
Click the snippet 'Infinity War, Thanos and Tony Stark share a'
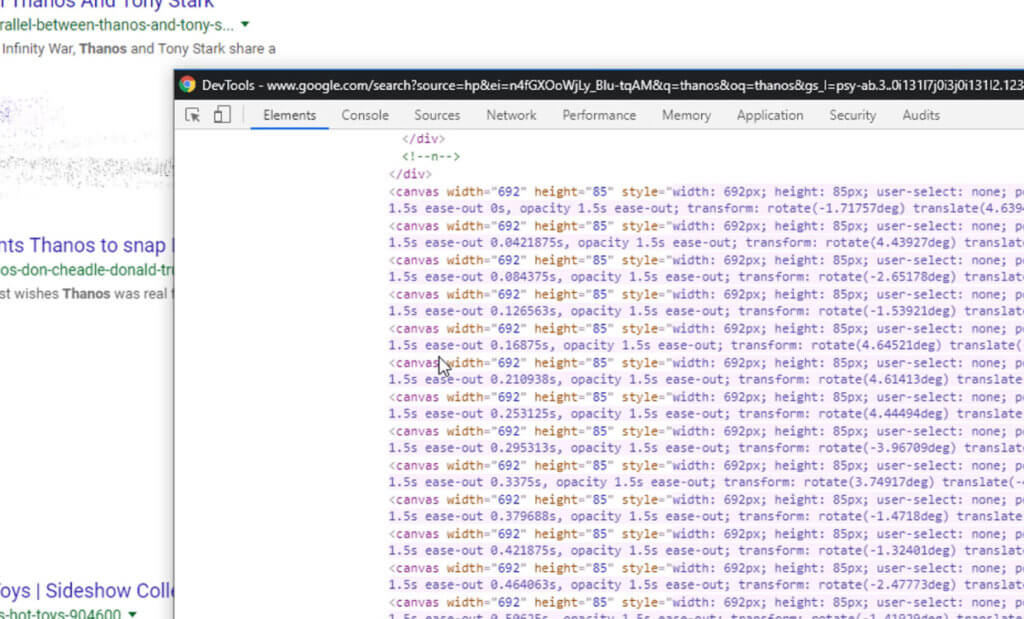click(x=138, y=49)
